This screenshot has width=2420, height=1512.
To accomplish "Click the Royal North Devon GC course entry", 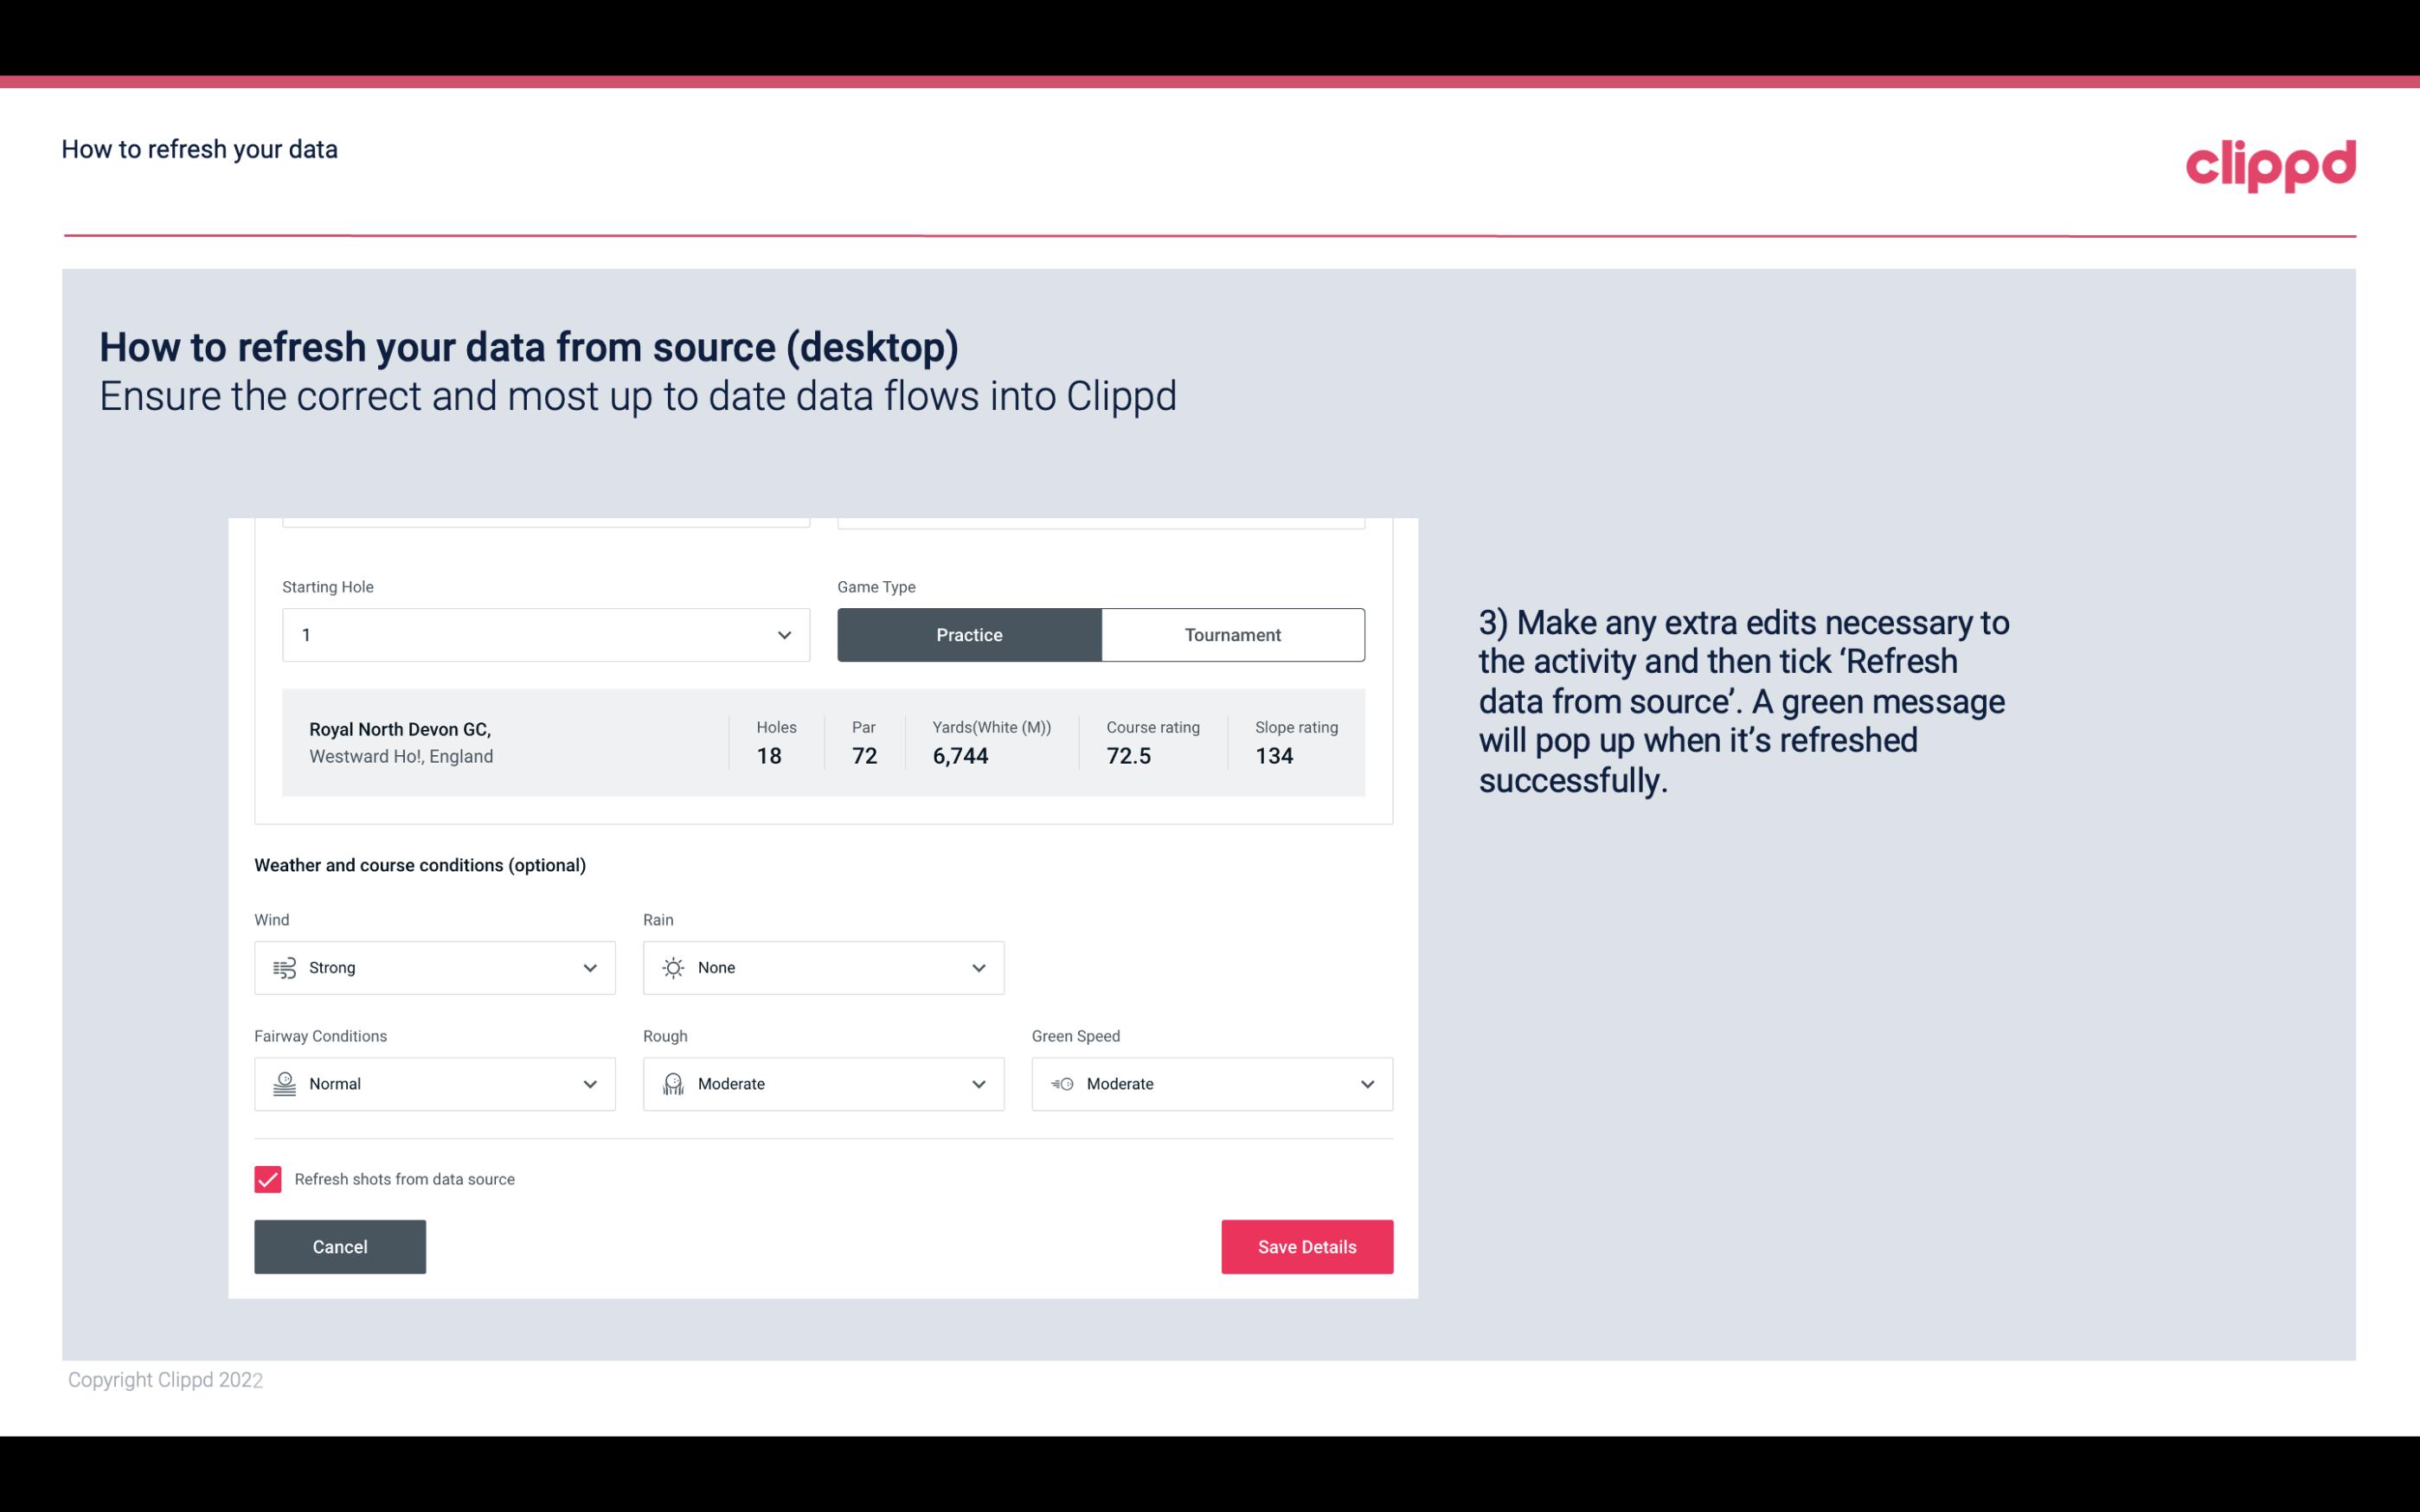I will coord(822,742).
